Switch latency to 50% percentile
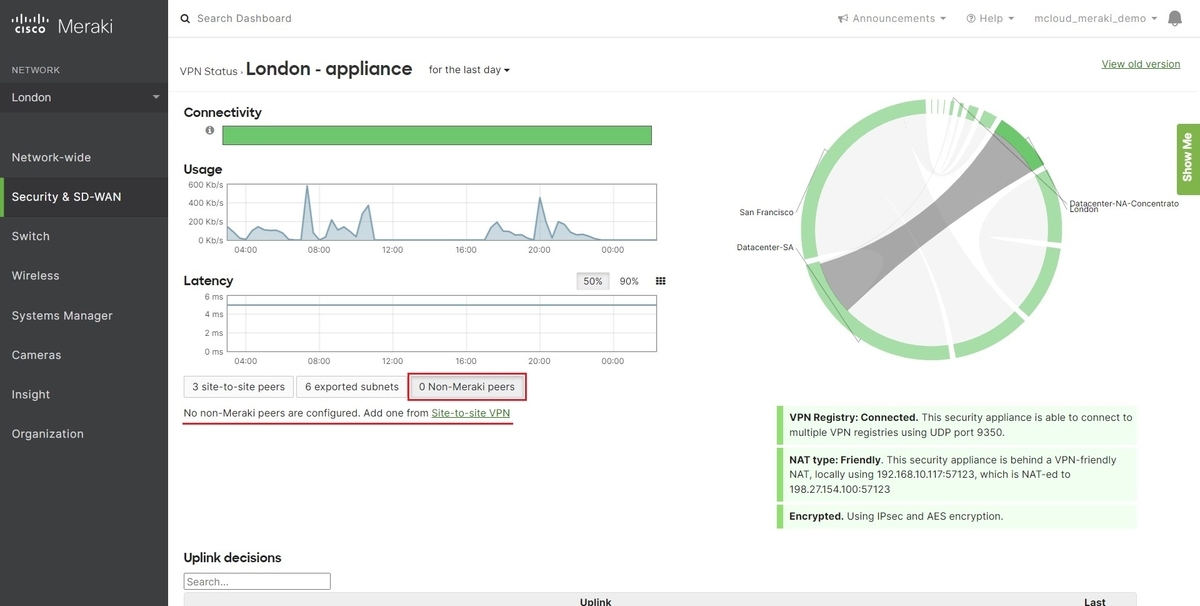 pyautogui.click(x=593, y=282)
